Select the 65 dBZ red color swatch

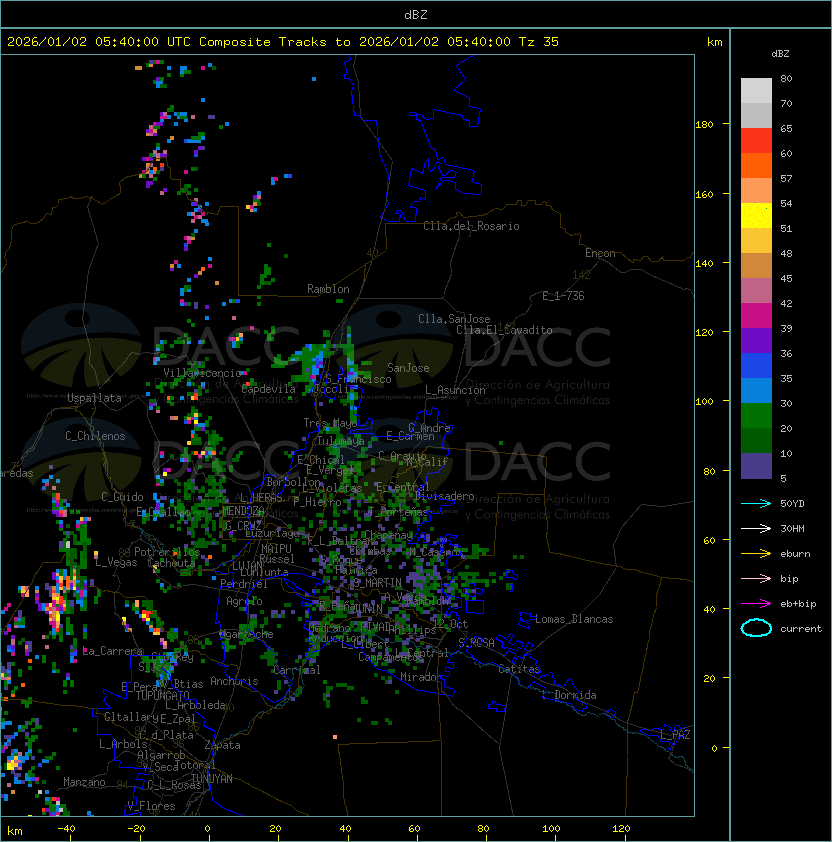(756, 140)
